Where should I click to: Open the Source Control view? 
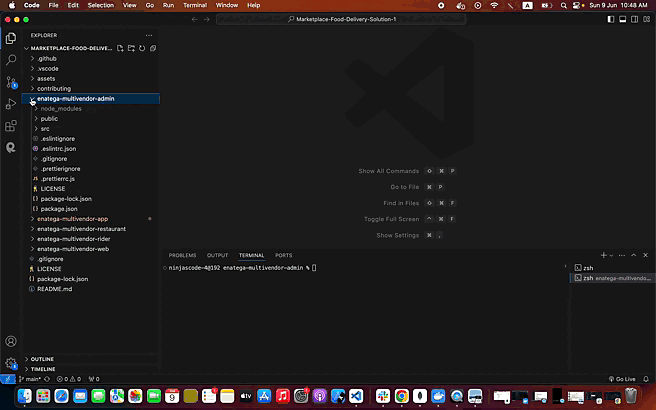pos(11,82)
